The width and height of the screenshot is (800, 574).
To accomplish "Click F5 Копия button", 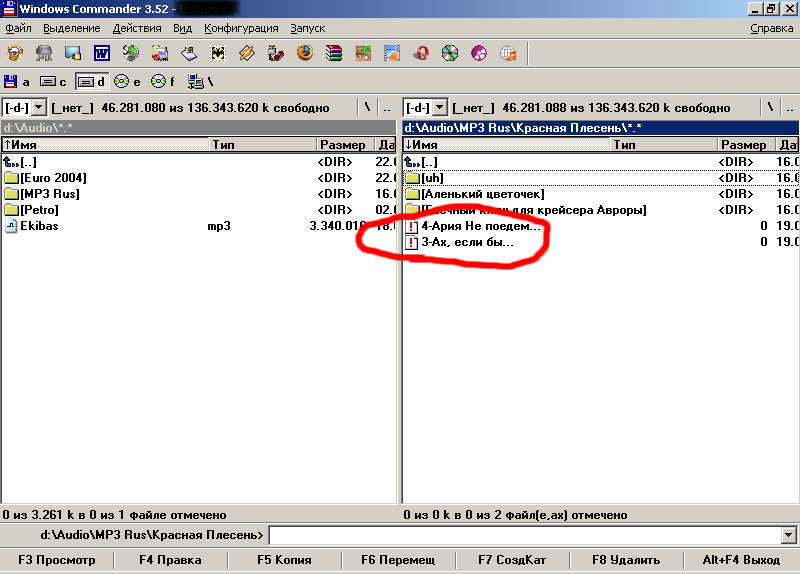I will coord(284,560).
